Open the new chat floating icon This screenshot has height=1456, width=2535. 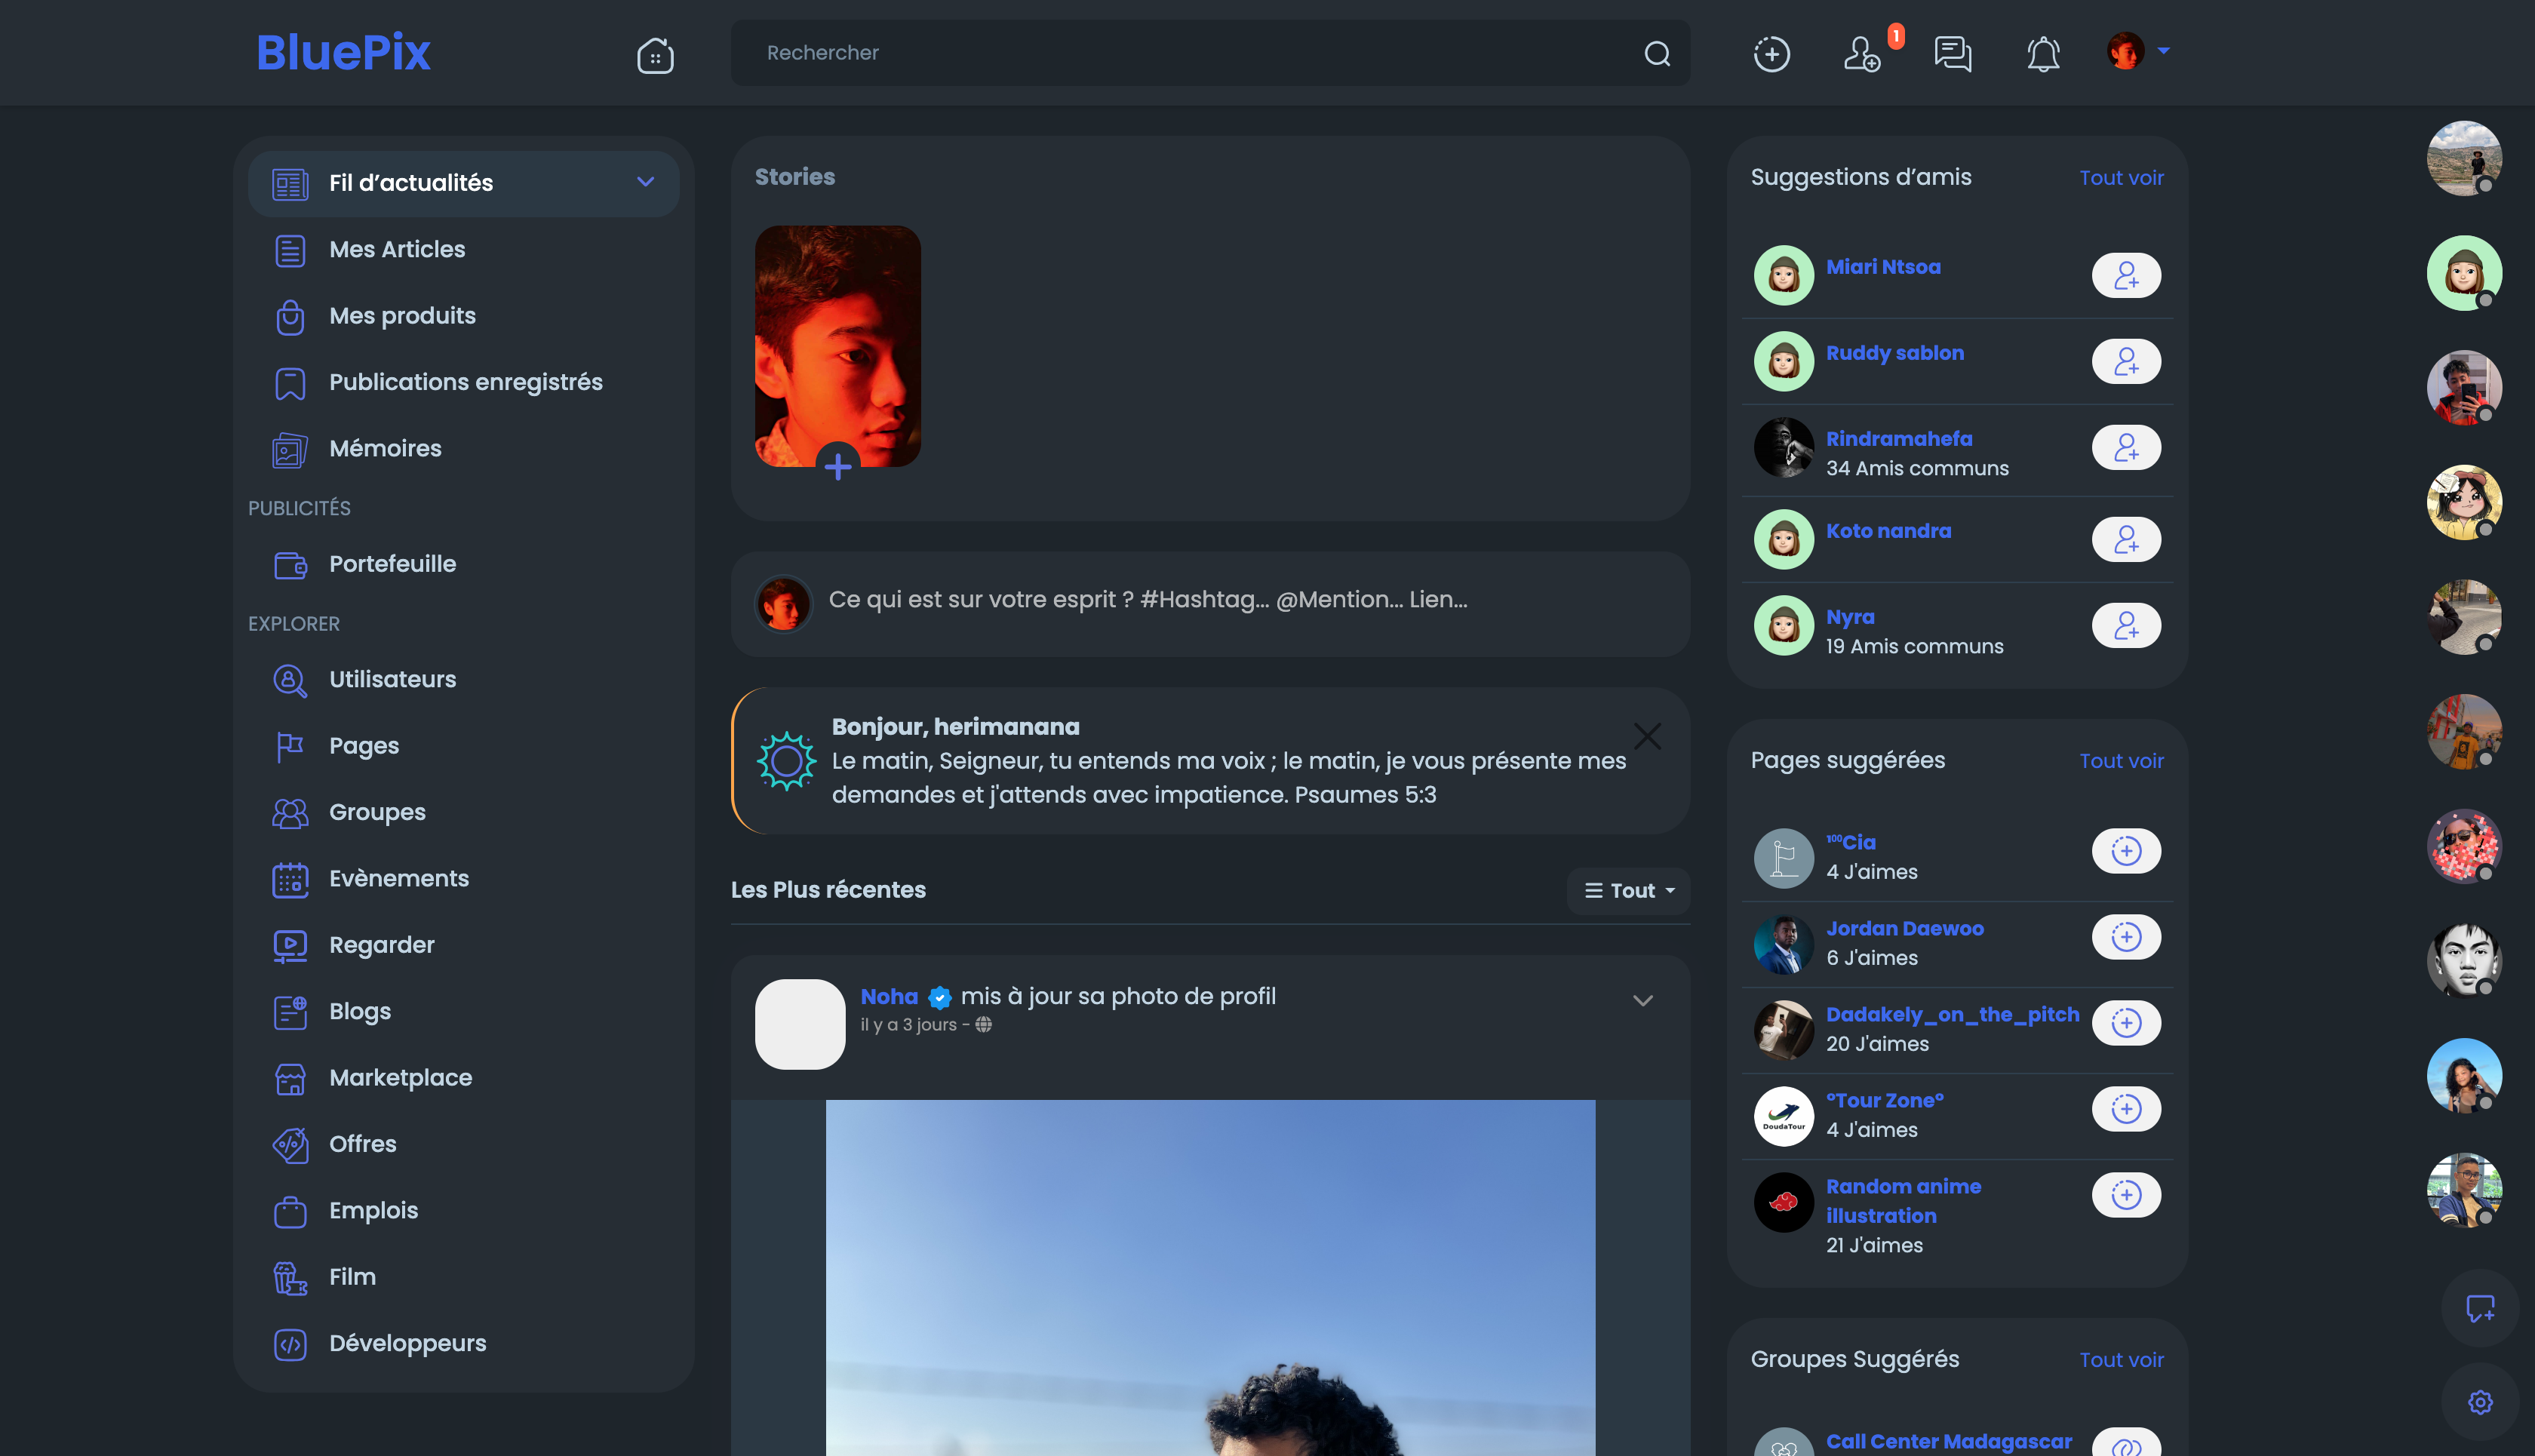(2480, 1308)
